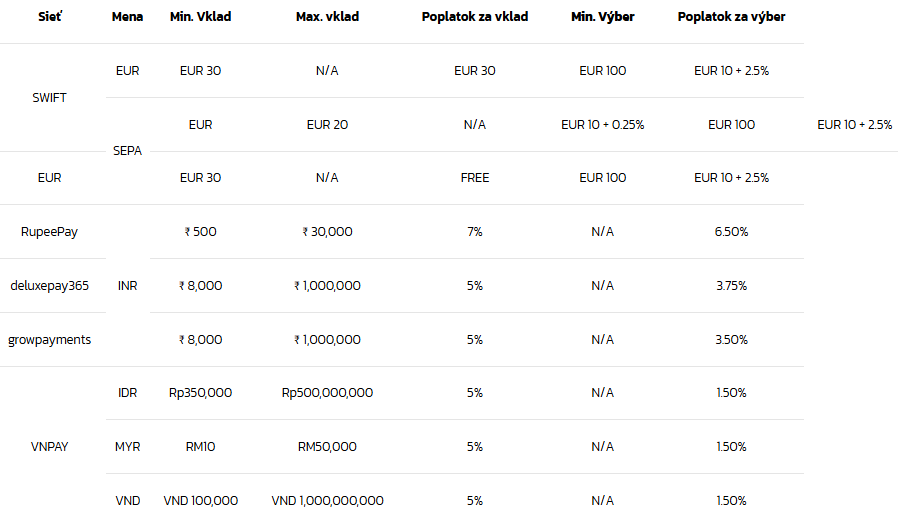This screenshot has height=519, width=898.
Task: Select the SEPA cell
Action: 128,151
